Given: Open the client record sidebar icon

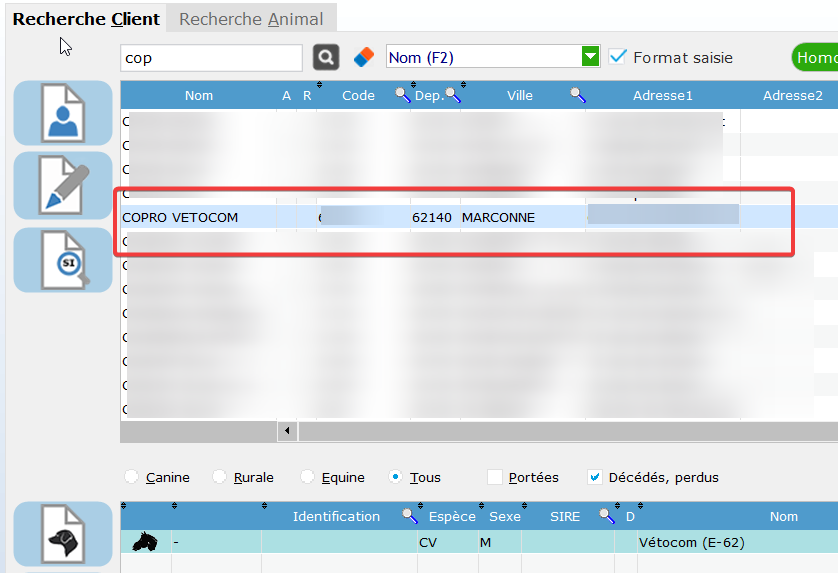Looking at the screenshot, I should [x=62, y=113].
